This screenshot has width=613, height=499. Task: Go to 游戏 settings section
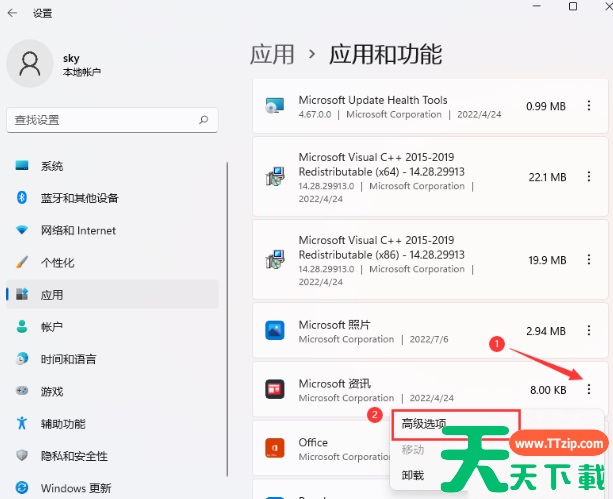point(52,391)
